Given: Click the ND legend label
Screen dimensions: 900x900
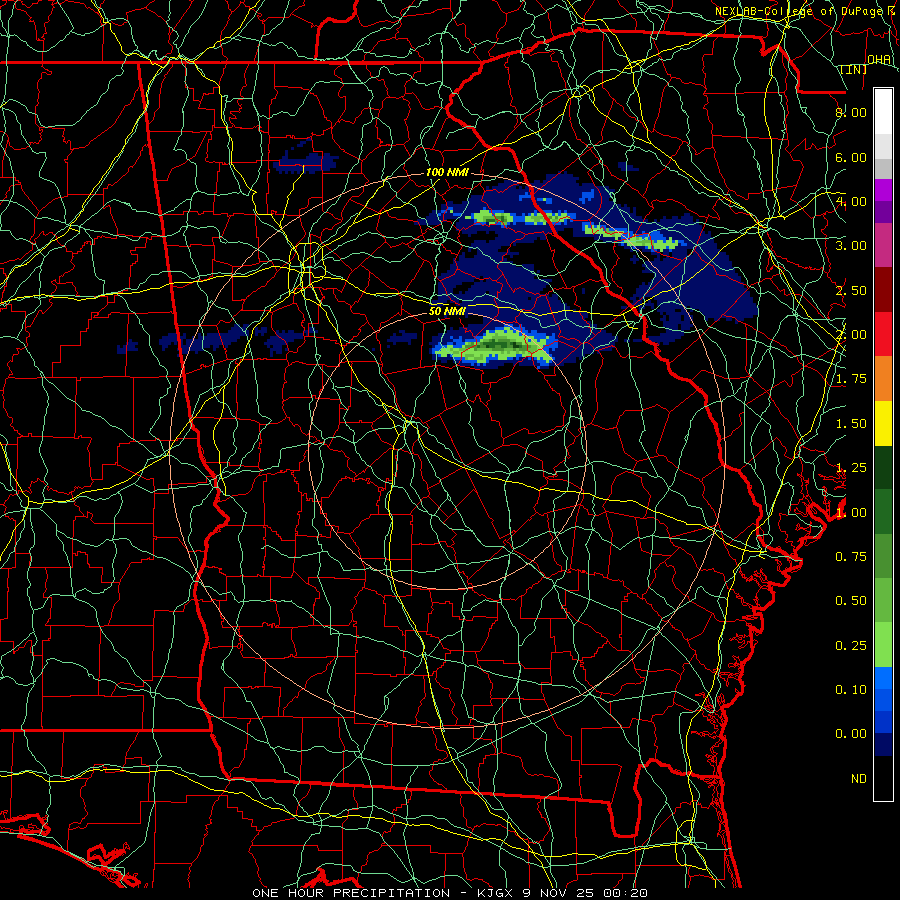Looking at the screenshot, I should (859, 779).
